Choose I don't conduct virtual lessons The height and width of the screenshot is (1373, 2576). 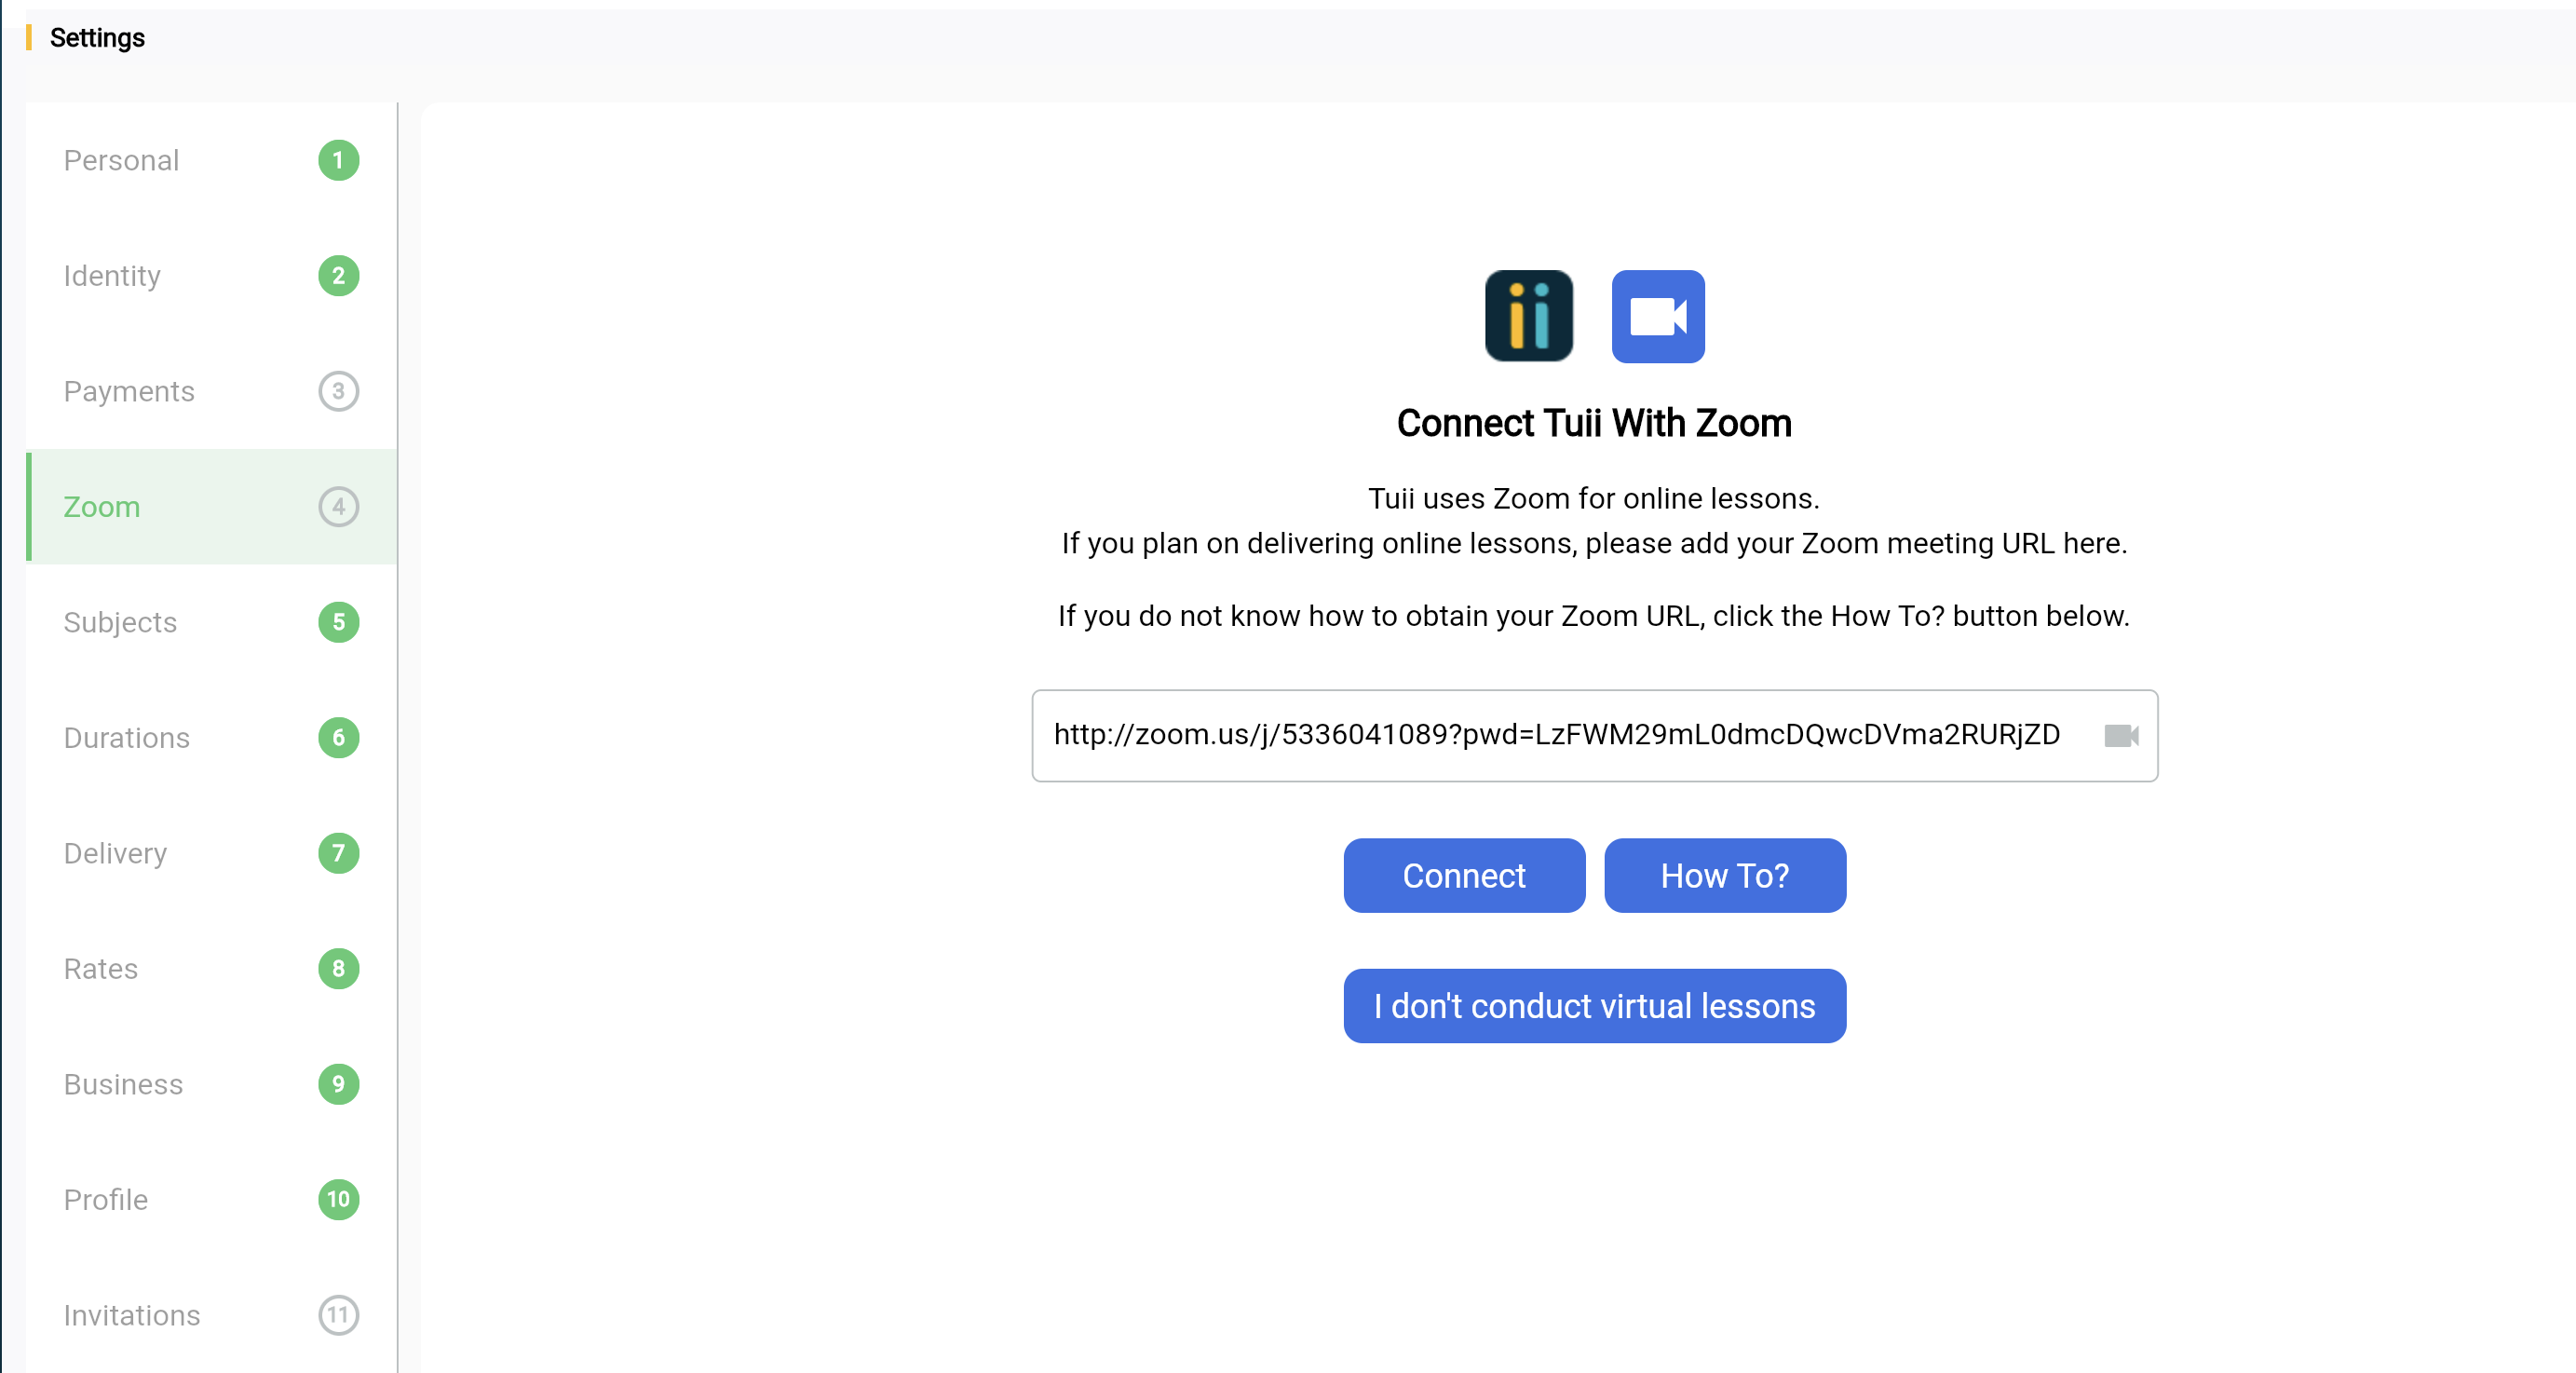tap(1594, 1006)
